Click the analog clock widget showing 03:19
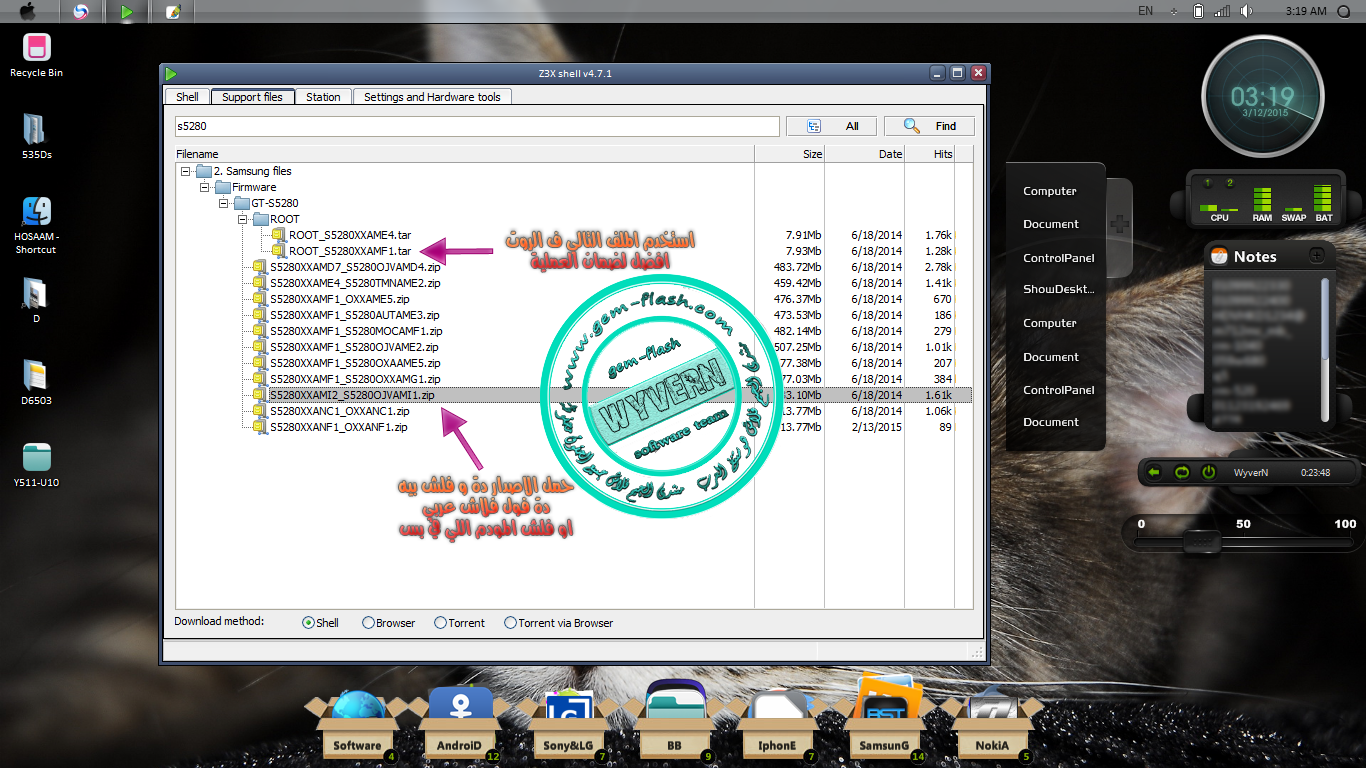 (1262, 97)
